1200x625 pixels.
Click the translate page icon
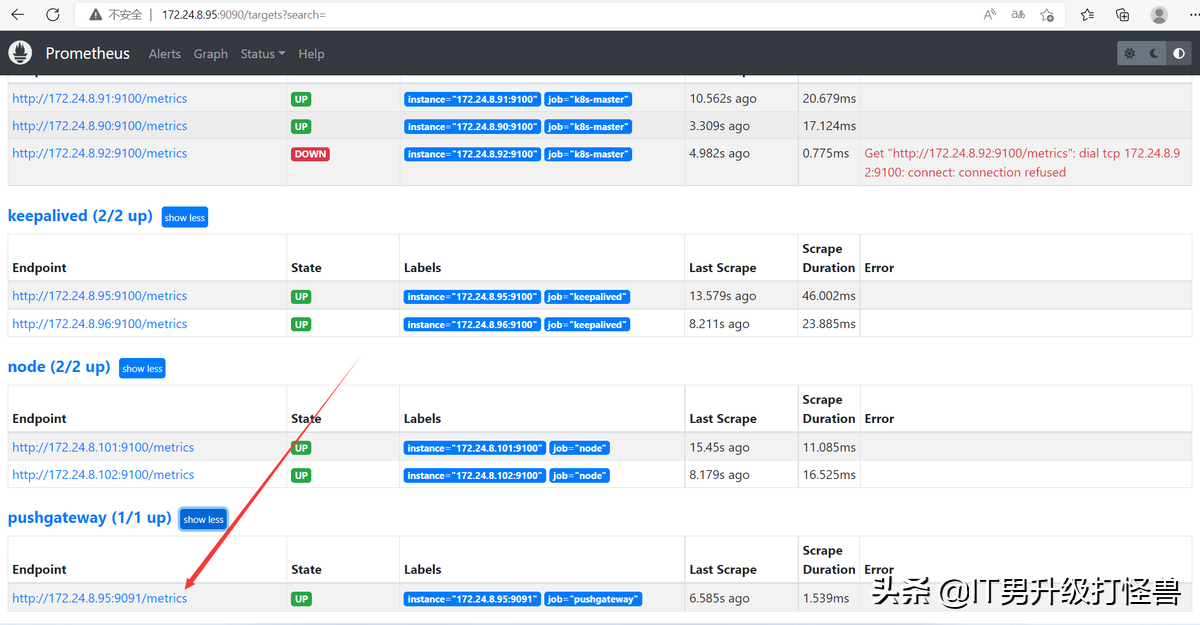(1018, 15)
